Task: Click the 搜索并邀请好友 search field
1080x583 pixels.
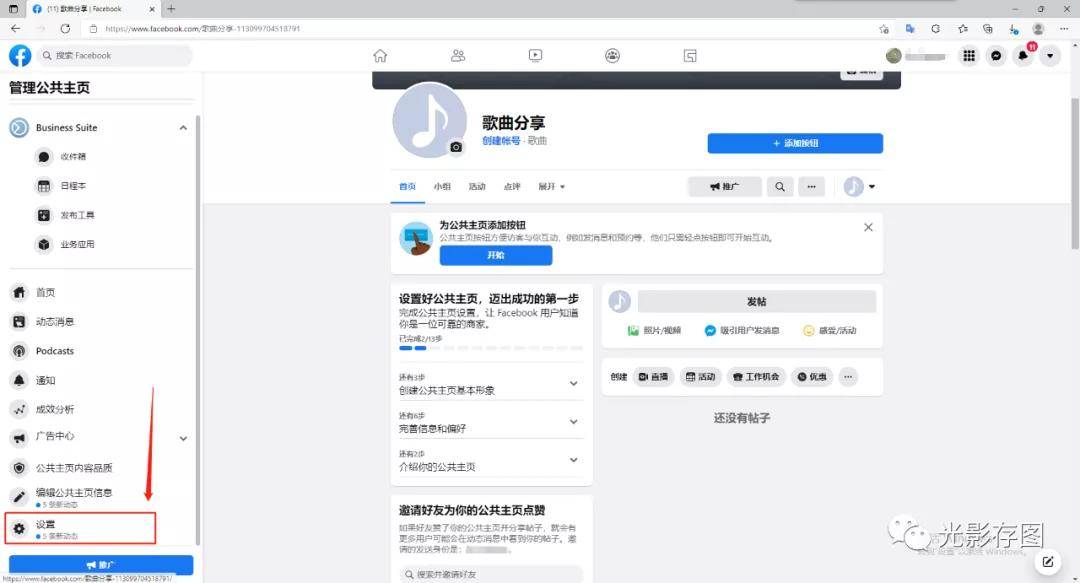Action: 491,574
